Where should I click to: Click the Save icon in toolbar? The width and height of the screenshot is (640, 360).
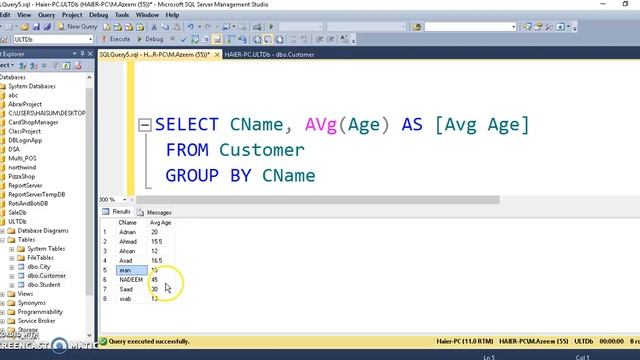click(x=36, y=27)
